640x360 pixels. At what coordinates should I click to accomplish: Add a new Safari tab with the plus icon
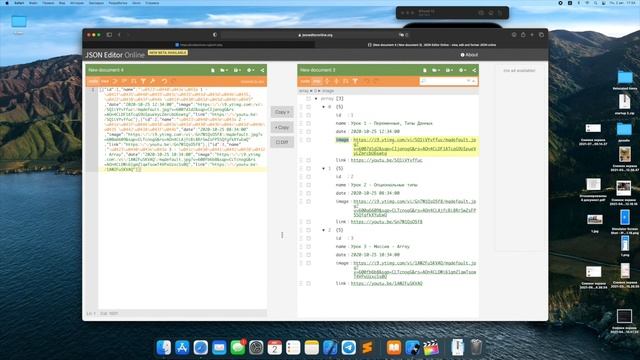(532, 35)
